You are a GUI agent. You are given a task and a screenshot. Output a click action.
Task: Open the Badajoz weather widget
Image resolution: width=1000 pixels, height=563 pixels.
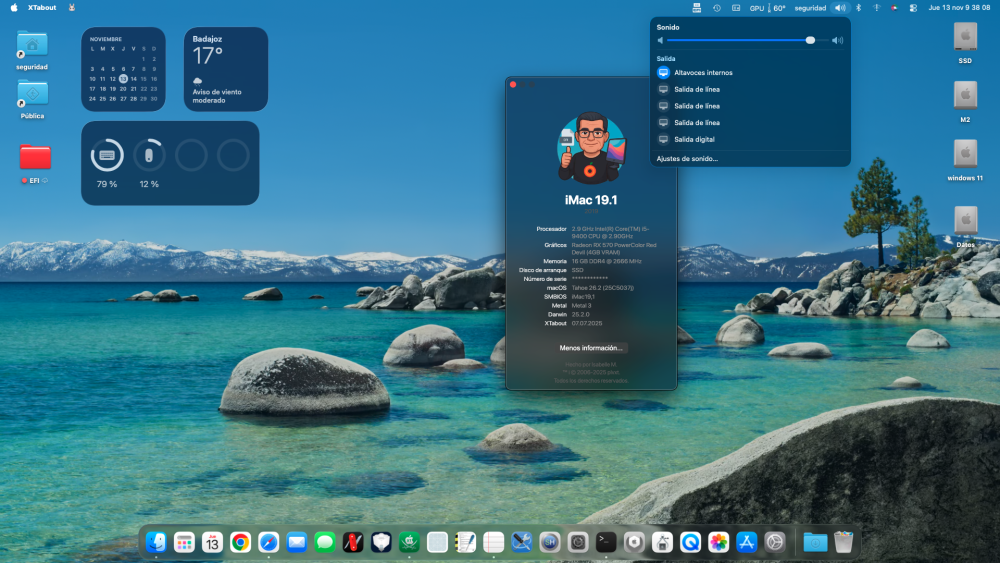tap(226, 69)
